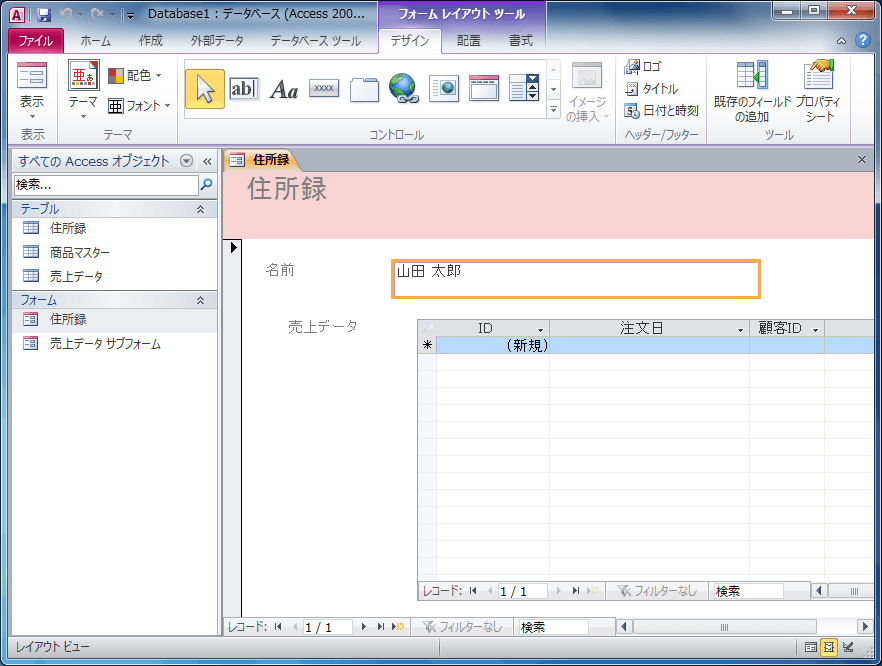Add a タイトル to the form
Image resolution: width=882 pixels, height=666 pixels.
click(651, 88)
